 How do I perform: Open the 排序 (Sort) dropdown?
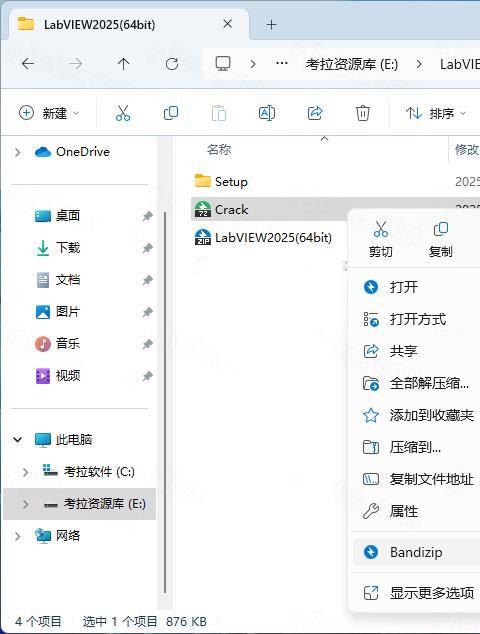point(436,113)
